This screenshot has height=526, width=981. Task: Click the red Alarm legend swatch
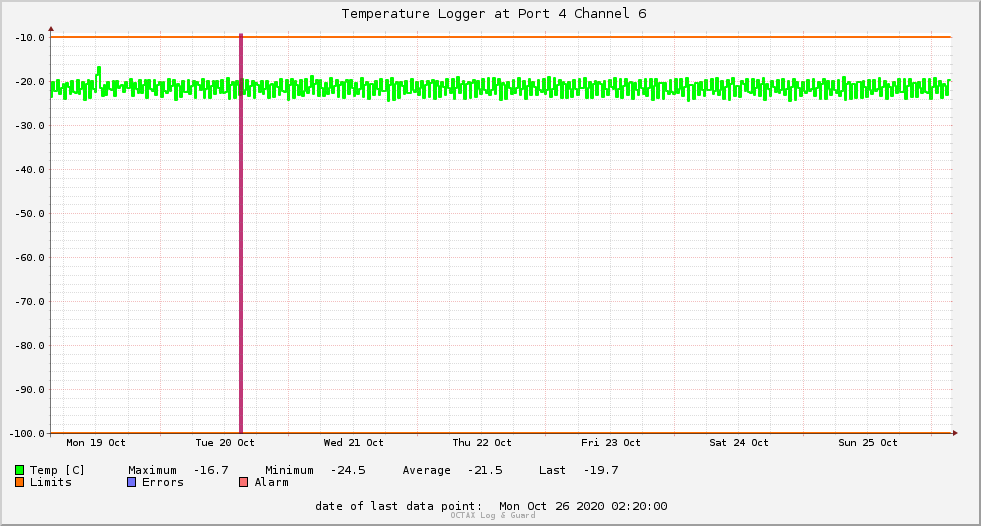(x=243, y=482)
